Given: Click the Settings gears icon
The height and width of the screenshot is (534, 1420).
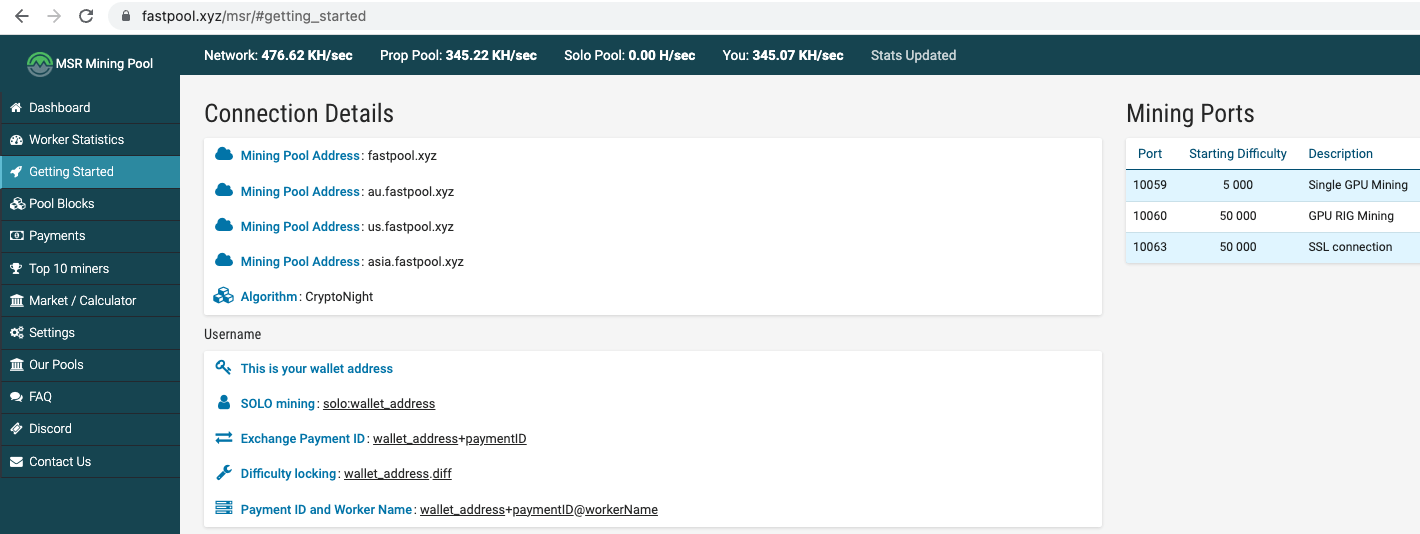Looking at the screenshot, I should (x=16, y=333).
